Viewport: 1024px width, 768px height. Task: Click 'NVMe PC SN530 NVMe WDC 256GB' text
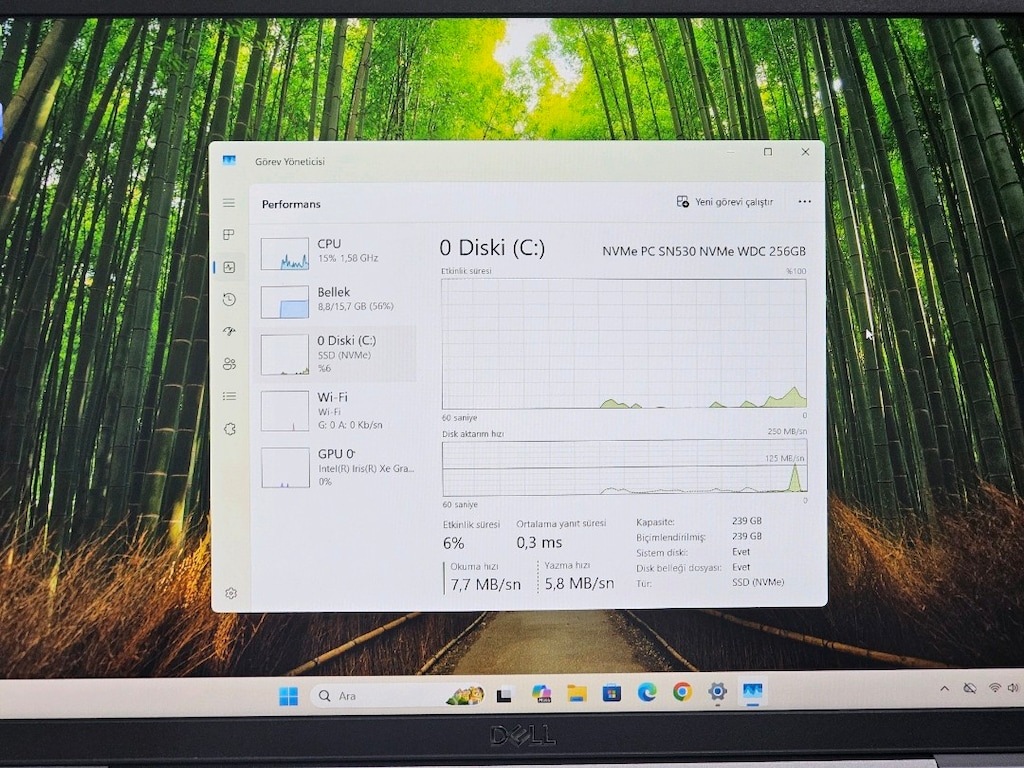pyautogui.click(x=704, y=251)
